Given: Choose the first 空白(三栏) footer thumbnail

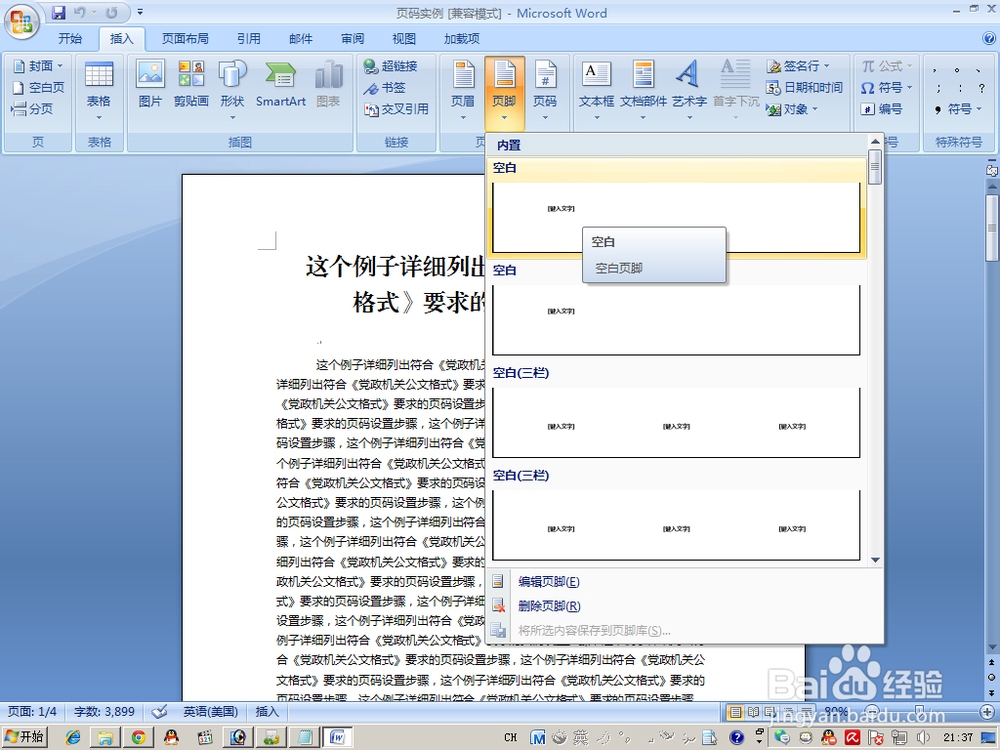Looking at the screenshot, I should [676, 422].
